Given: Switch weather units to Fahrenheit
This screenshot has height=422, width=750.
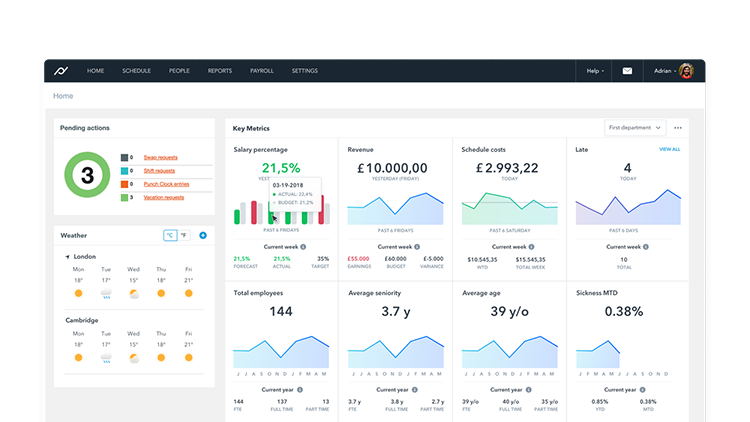Looking at the screenshot, I should pyautogui.click(x=183, y=235).
